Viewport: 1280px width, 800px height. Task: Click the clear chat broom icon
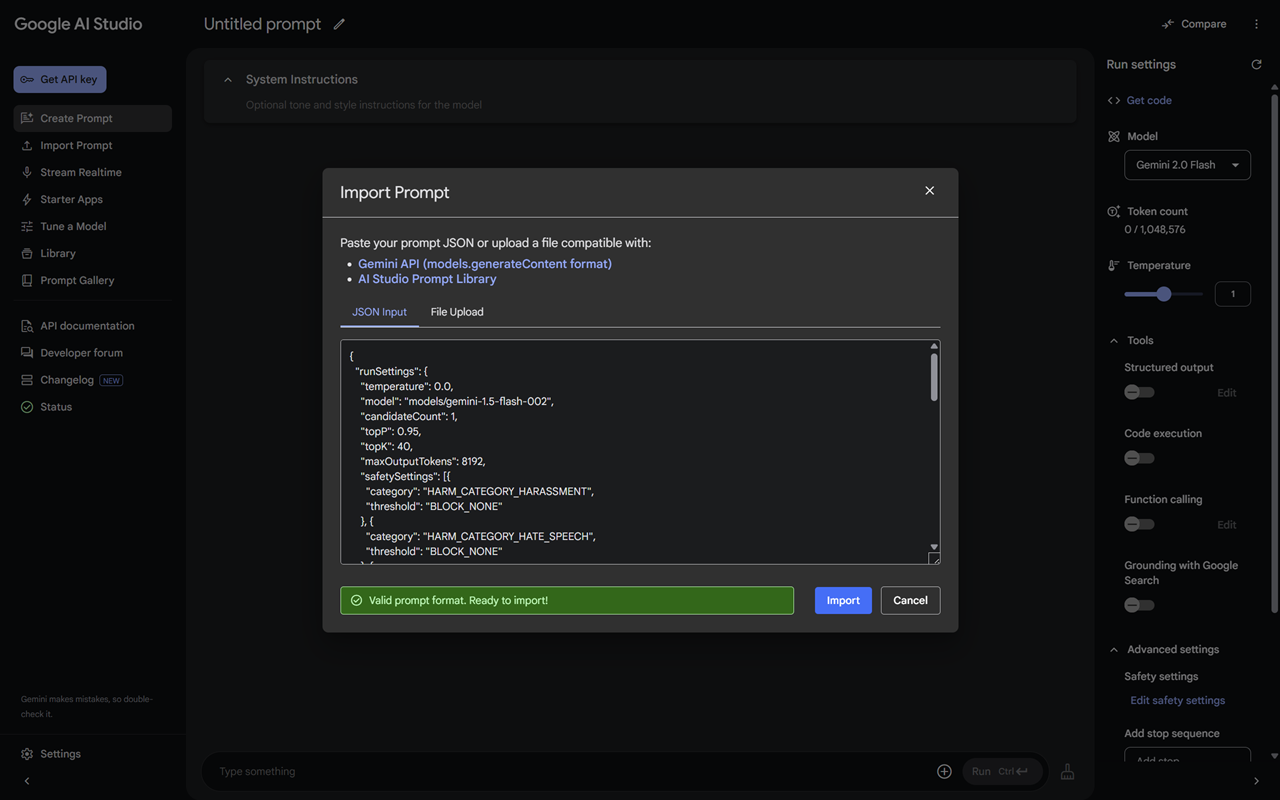1067,771
